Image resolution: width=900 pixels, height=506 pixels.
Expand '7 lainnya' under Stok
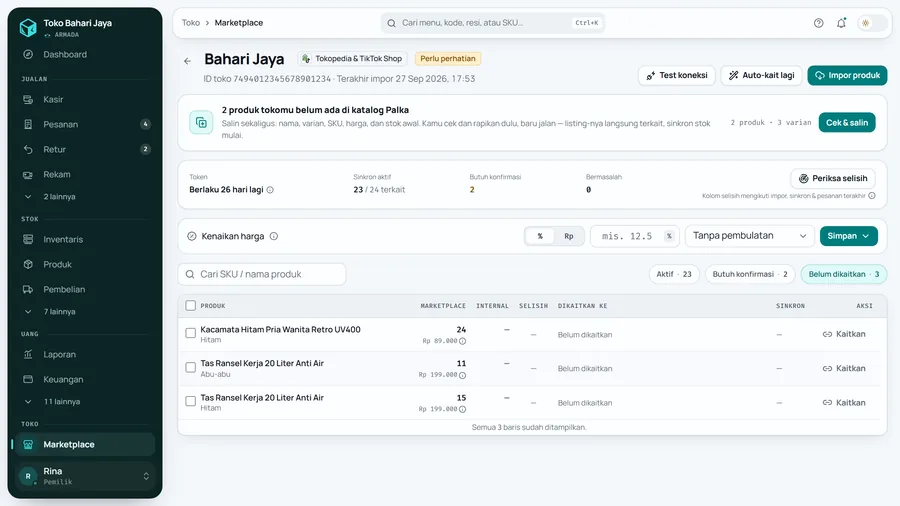tap(83, 312)
